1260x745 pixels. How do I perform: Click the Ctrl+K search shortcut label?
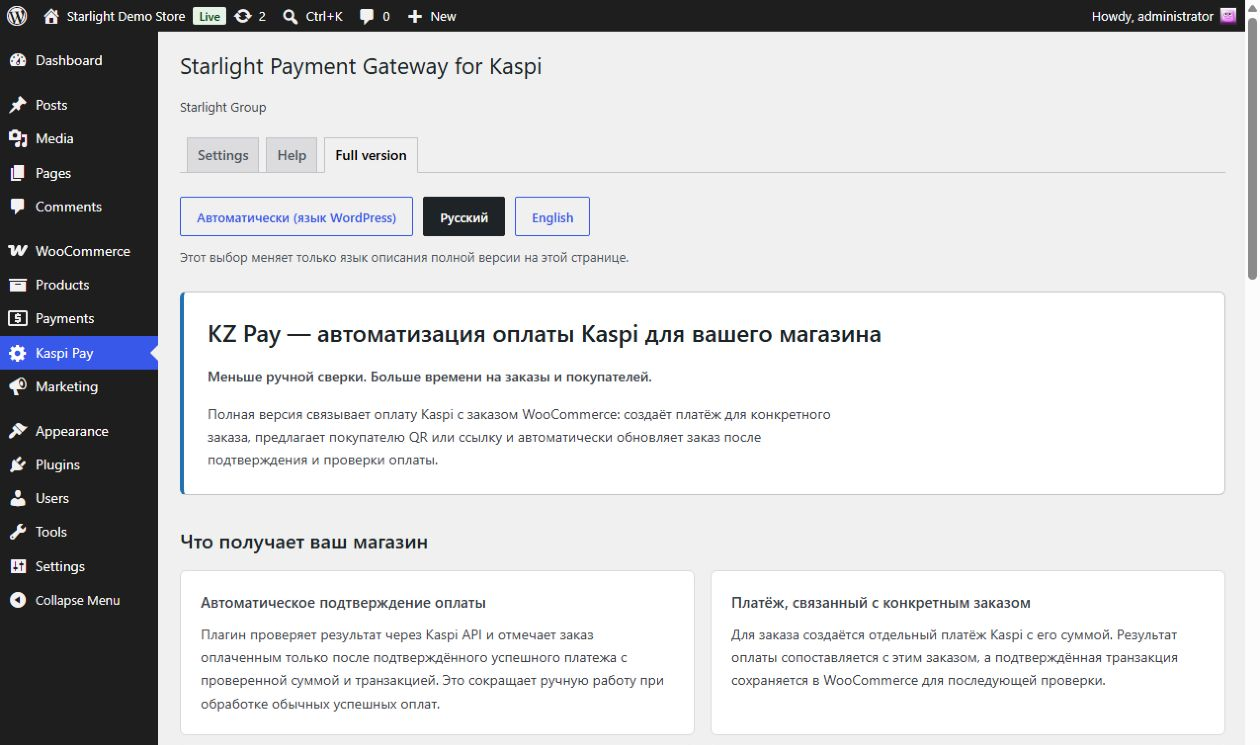click(x=325, y=16)
